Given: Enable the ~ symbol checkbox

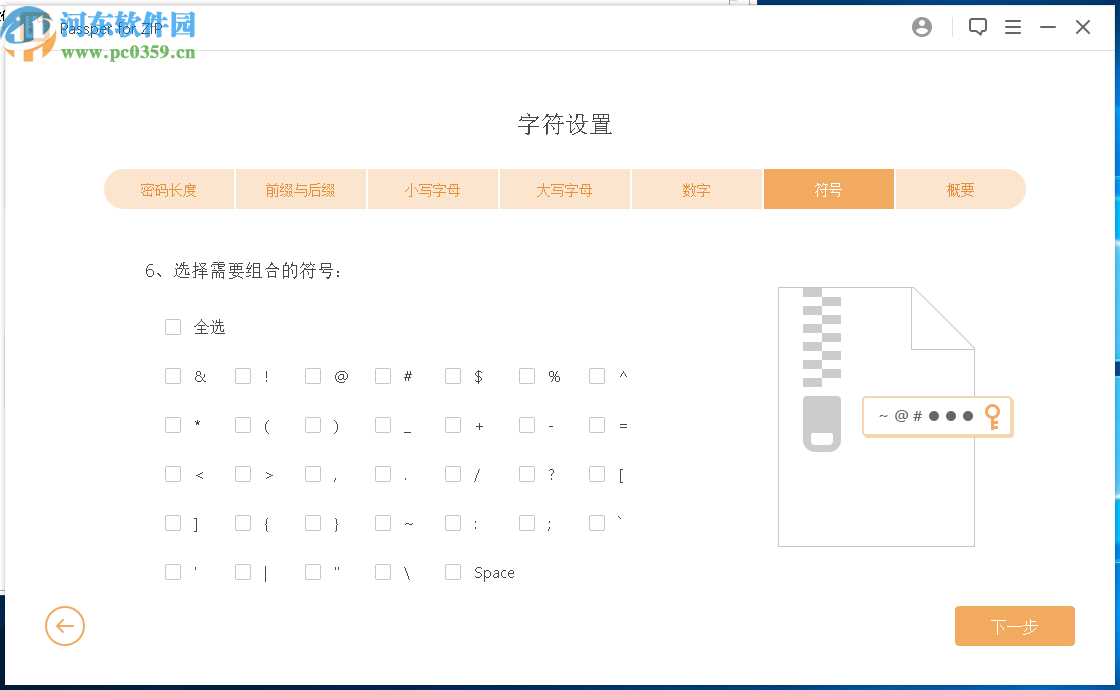Looking at the screenshot, I should point(382,522).
